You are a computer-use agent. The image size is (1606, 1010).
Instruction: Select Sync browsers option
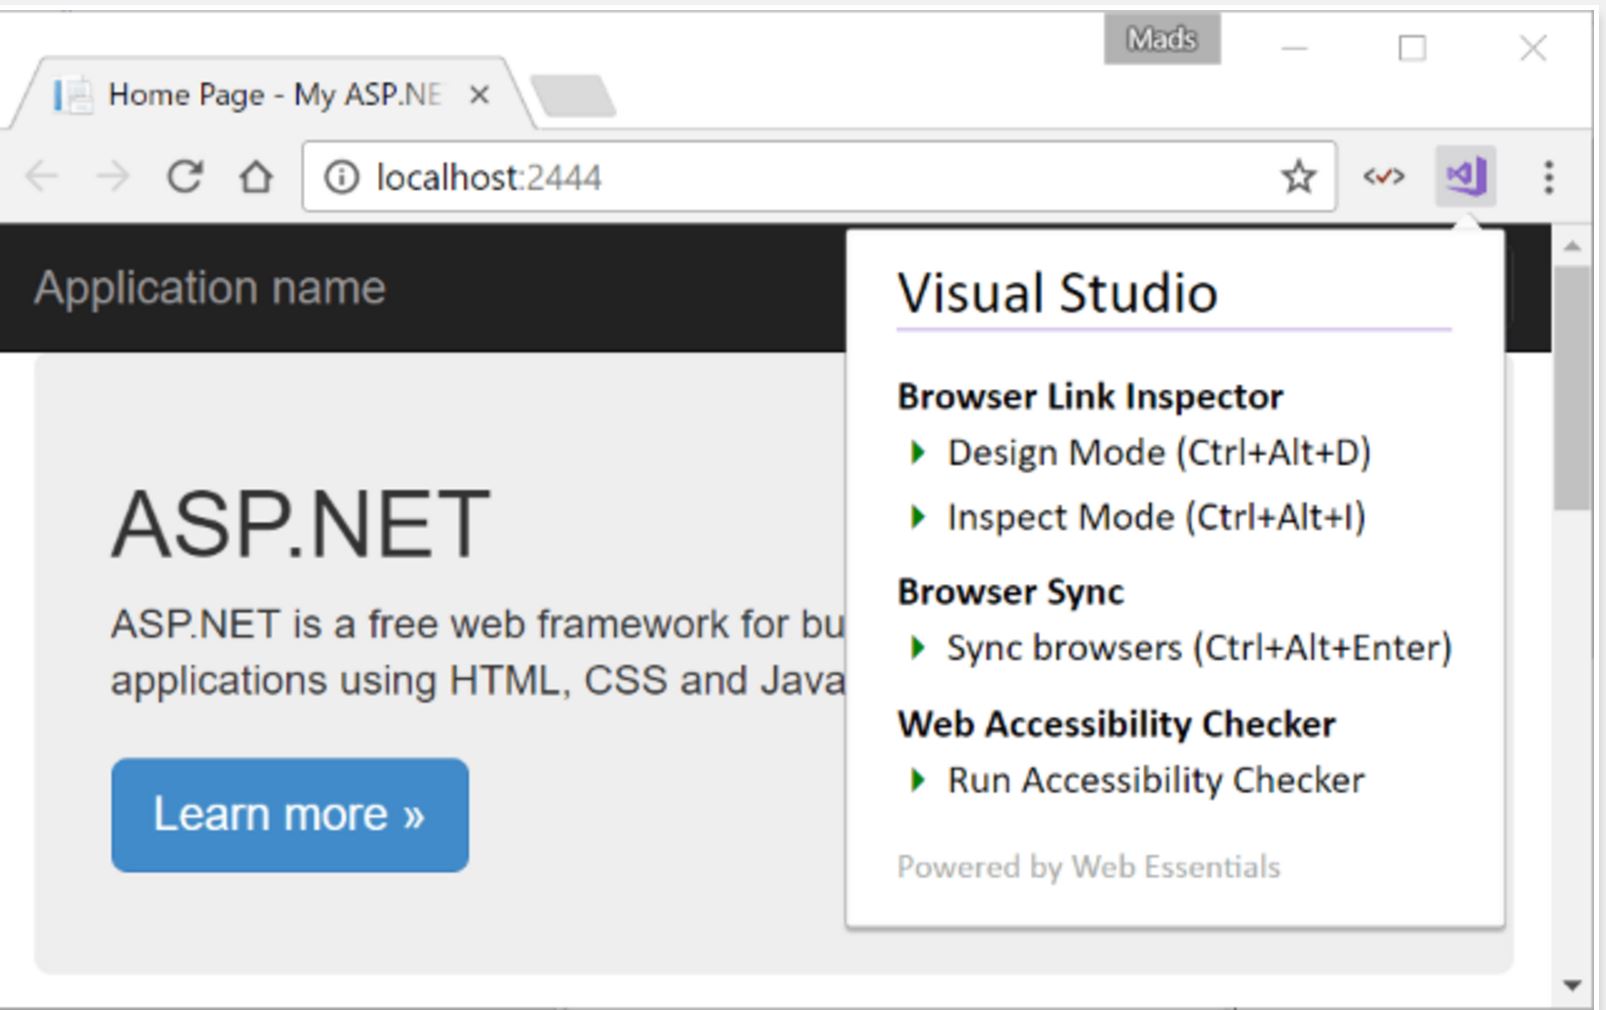tap(1198, 648)
